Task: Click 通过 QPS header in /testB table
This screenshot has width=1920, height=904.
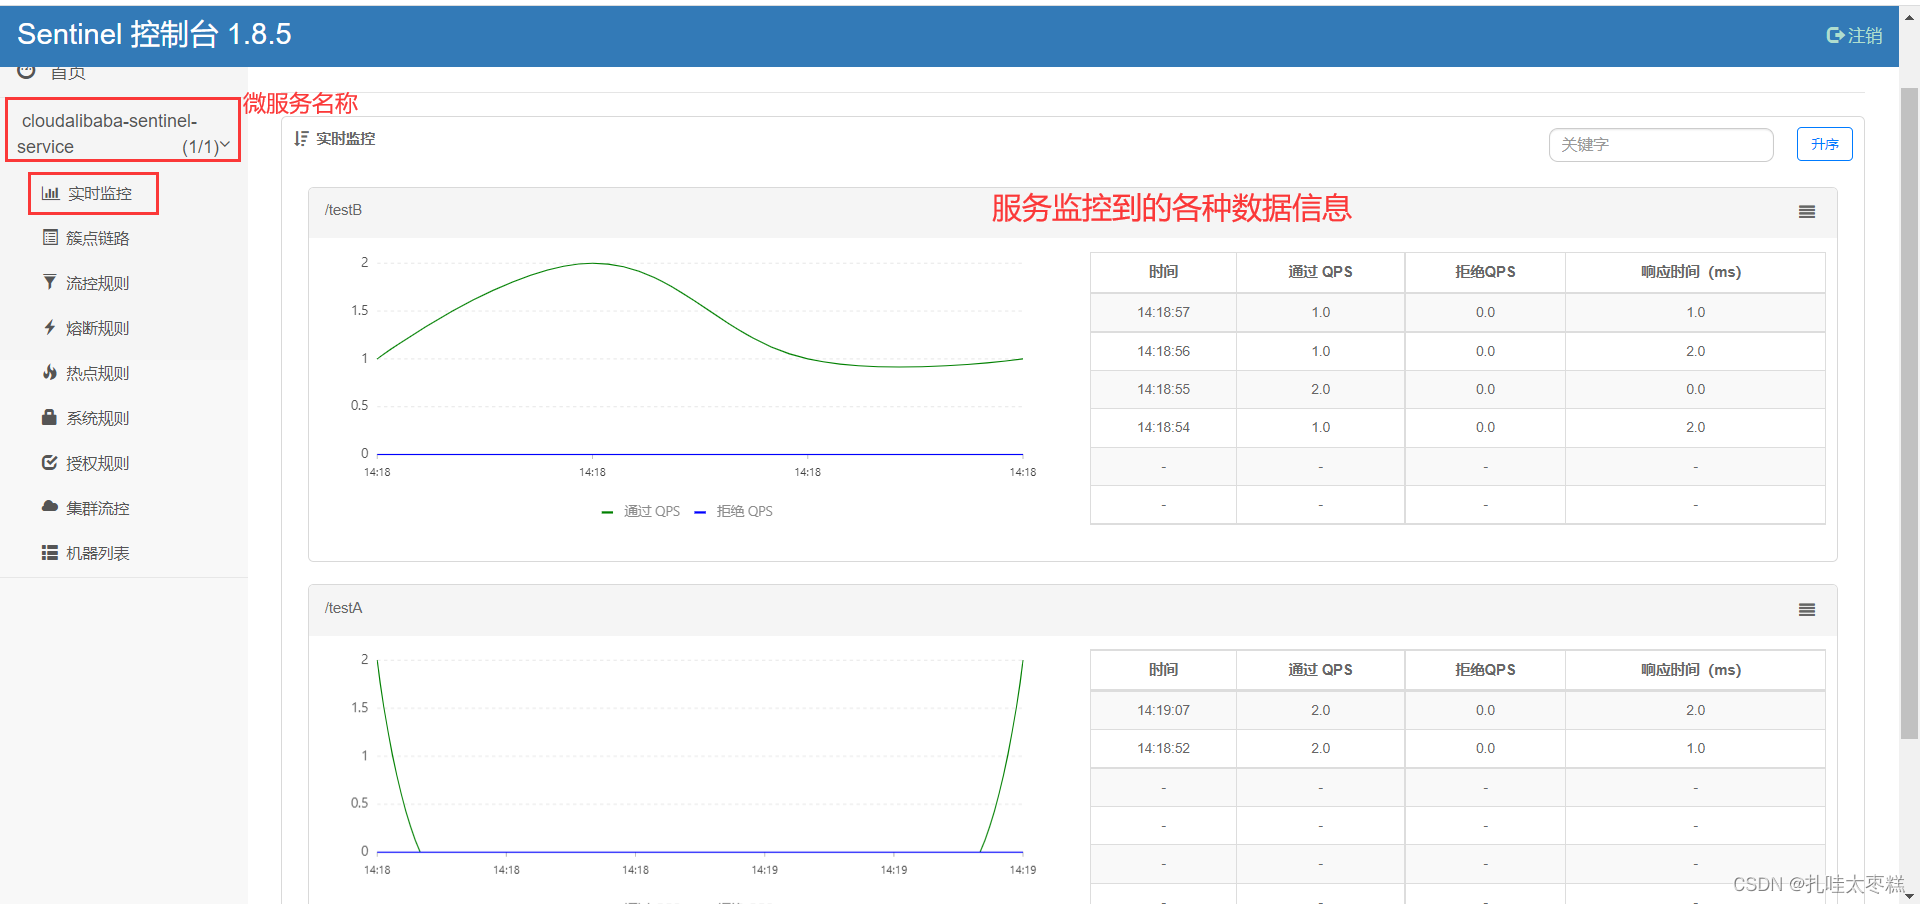Action: tap(1320, 272)
